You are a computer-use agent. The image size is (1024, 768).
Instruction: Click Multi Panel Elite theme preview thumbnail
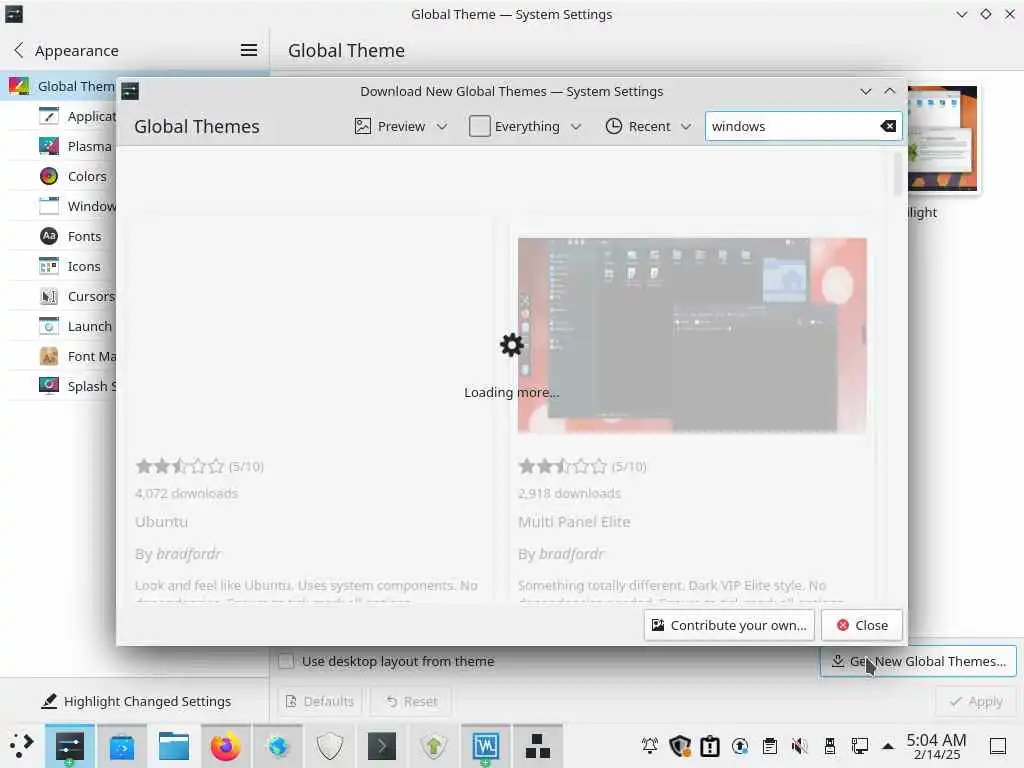[692, 335]
